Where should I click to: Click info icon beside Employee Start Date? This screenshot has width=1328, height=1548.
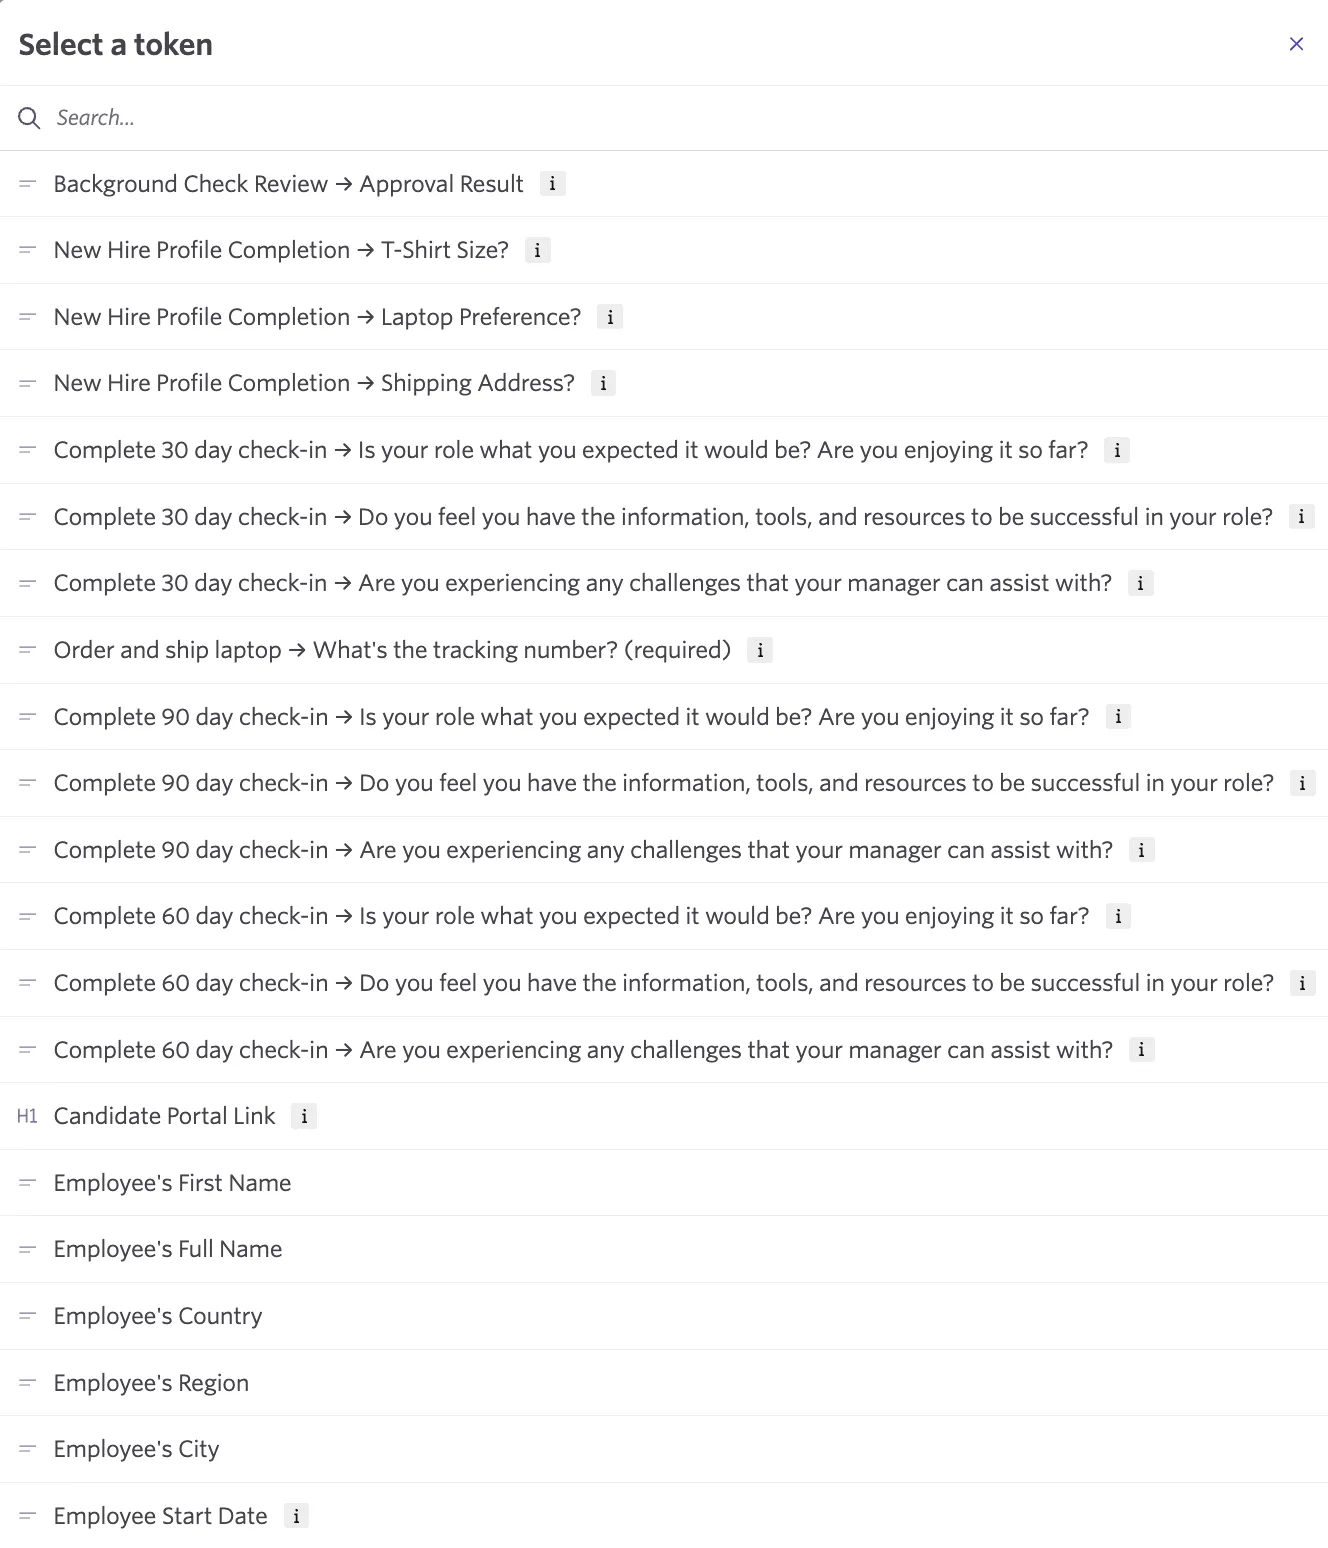[296, 1516]
